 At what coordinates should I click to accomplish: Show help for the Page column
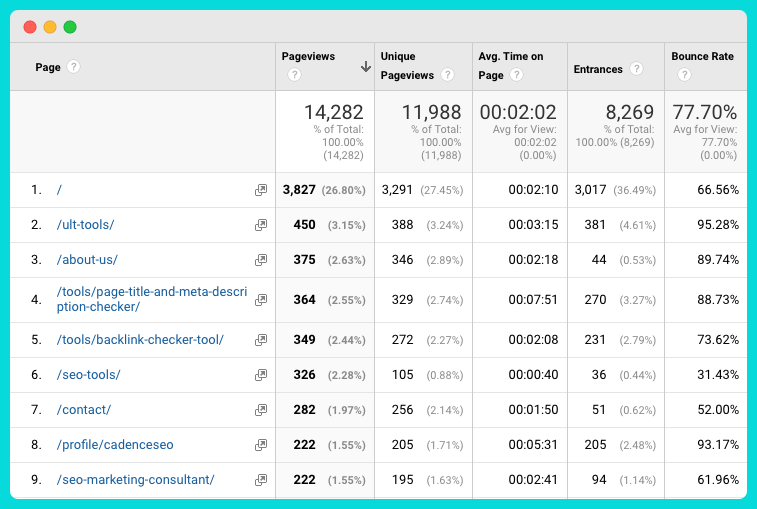(73, 67)
